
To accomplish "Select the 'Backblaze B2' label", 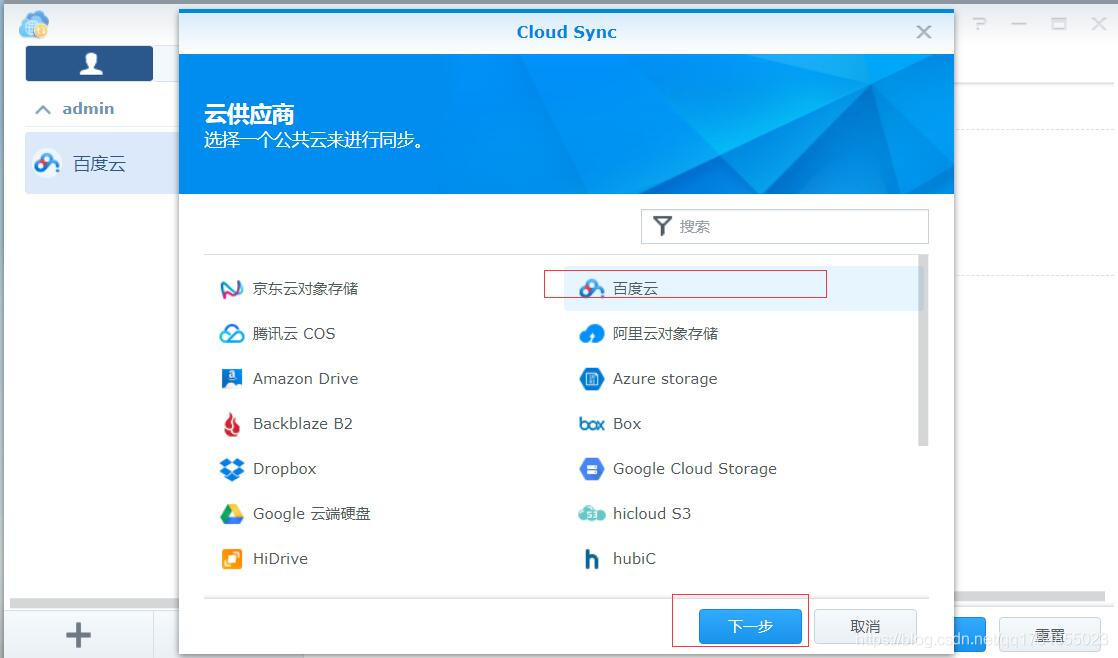I will tap(302, 423).
